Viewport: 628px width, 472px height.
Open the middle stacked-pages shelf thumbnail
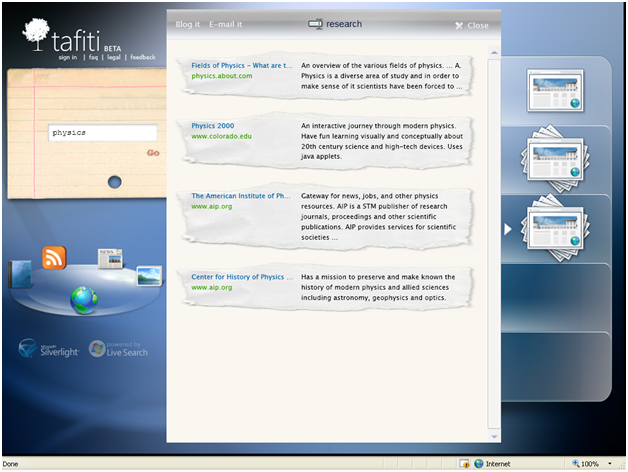pos(555,159)
